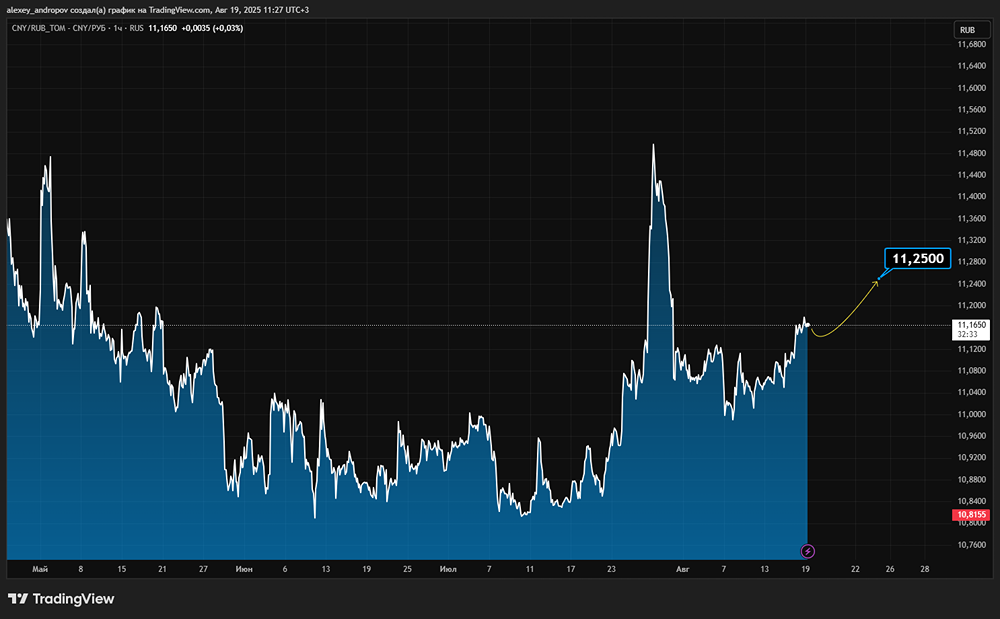Screen dimensions: 1000x619
Task: Click the last price dot on chart line
Action: 806,324
